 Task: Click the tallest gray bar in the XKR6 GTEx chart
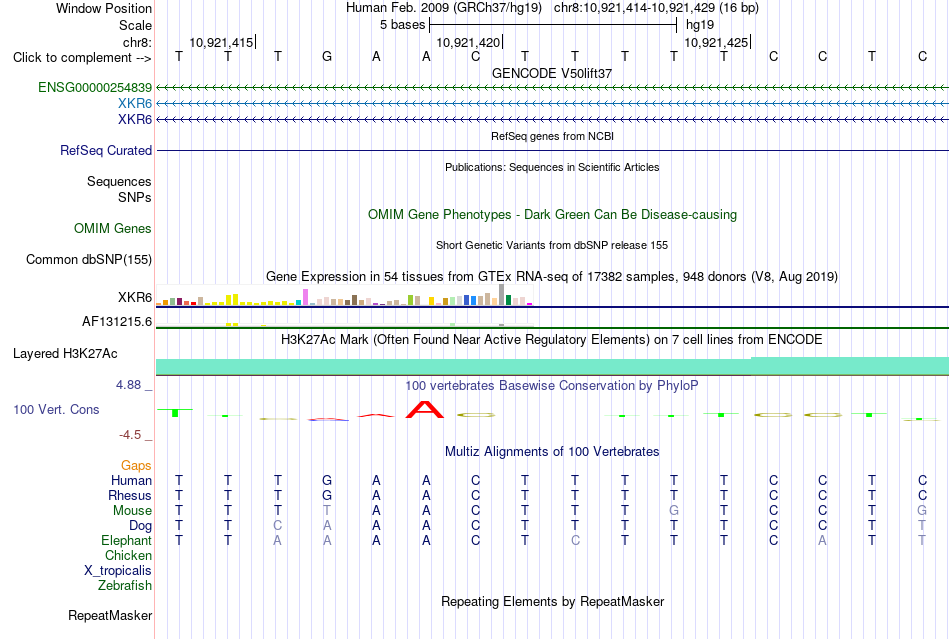click(x=502, y=294)
